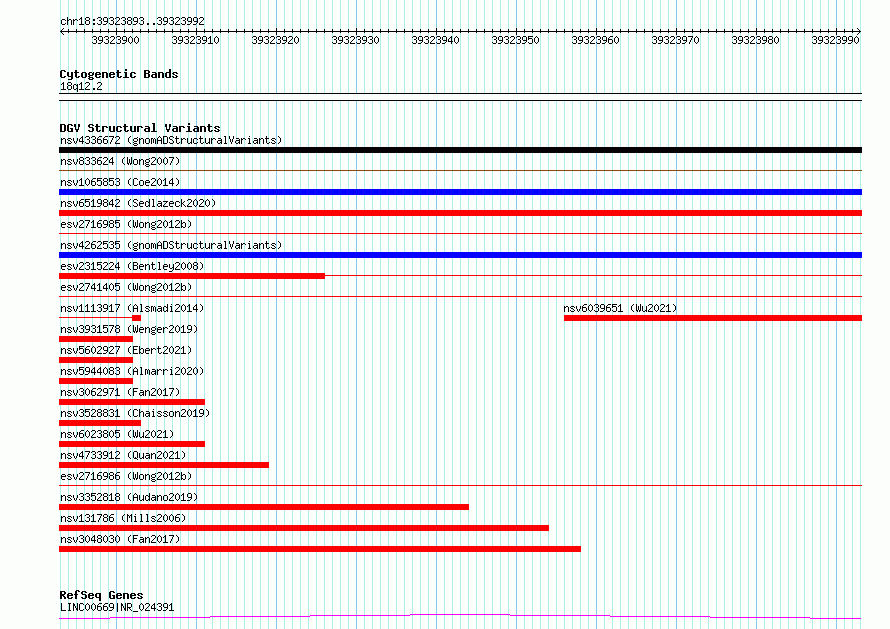Click the LINC00669|NR_024391 gene label

[117, 607]
